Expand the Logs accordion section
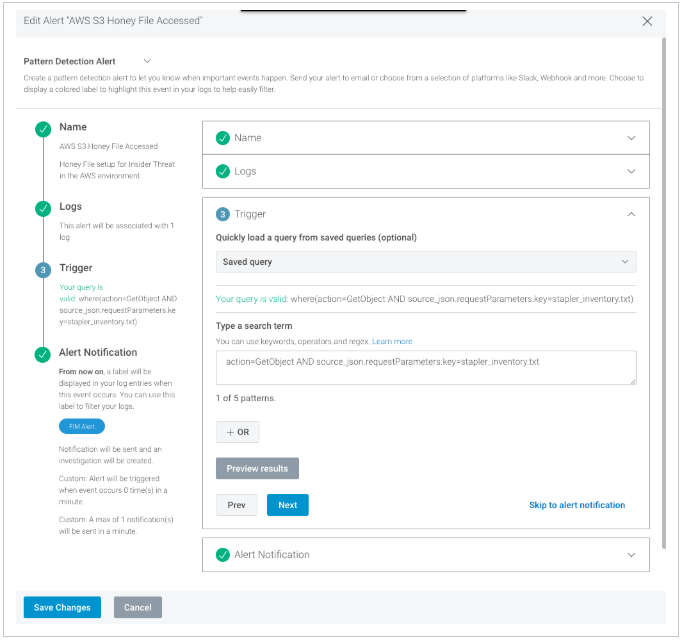 click(x=630, y=172)
